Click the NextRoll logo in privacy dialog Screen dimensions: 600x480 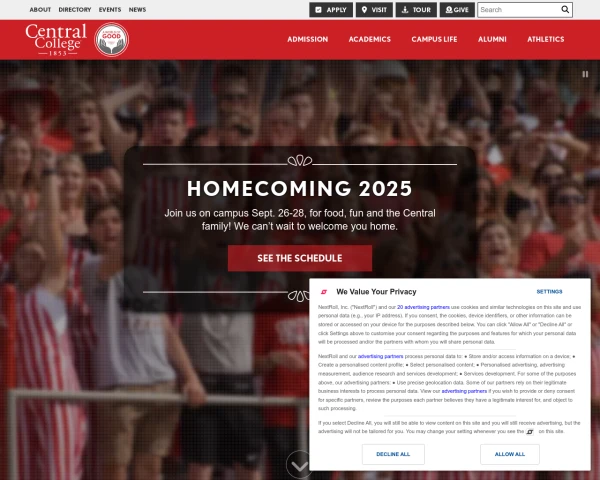(324, 292)
